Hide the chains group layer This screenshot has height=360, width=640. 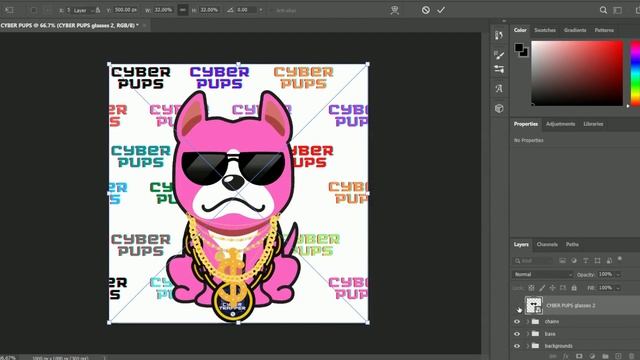coord(517,322)
